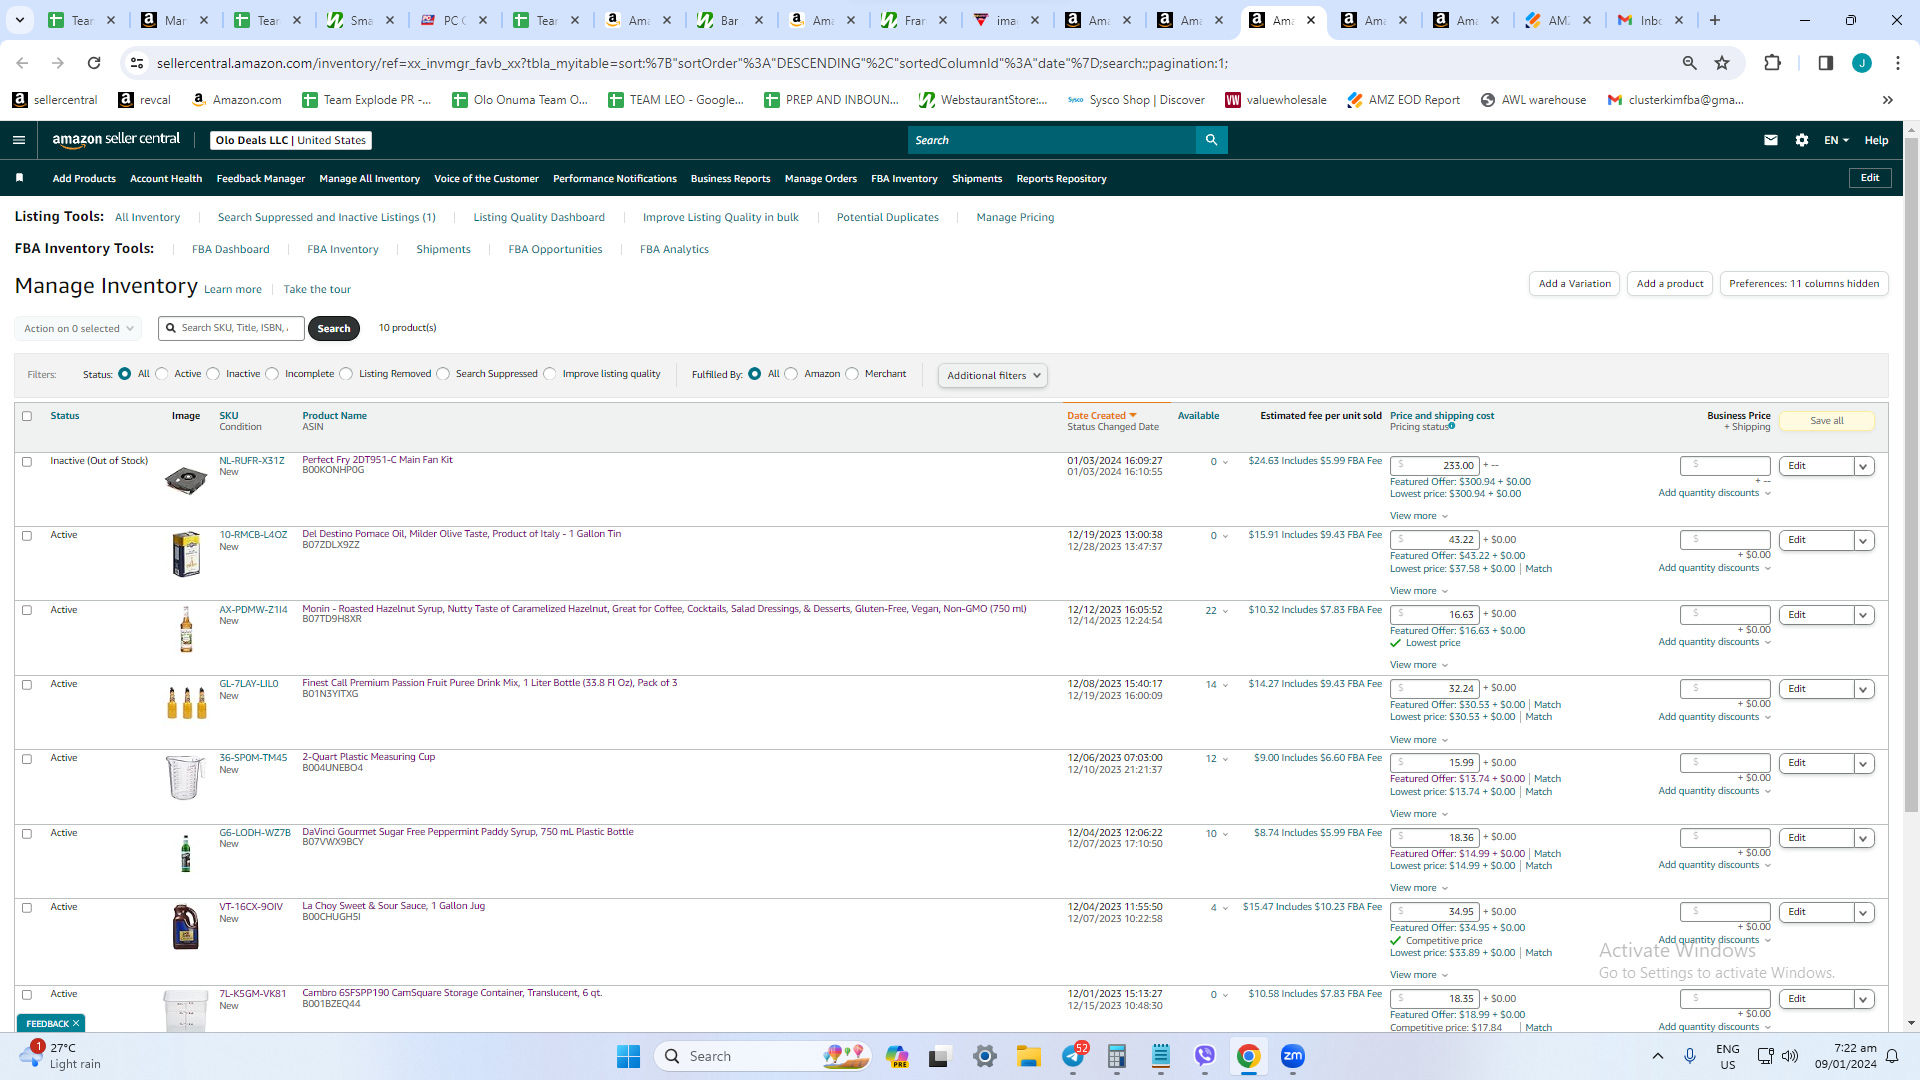1920x1080 pixels.
Task: Open the Add Products menu item
Action: tap(84, 179)
